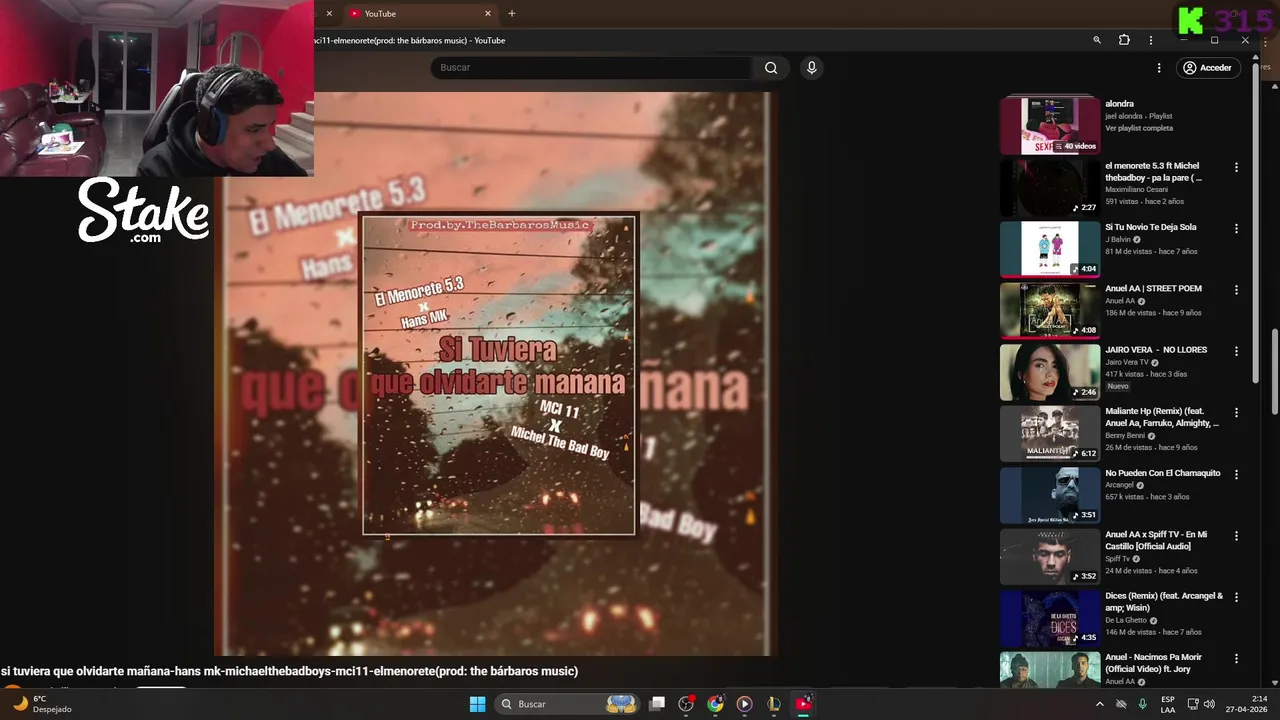1280x720 pixels.
Task: Open 'Maliante Hp (Remix)' video title
Action: (x=1162, y=417)
